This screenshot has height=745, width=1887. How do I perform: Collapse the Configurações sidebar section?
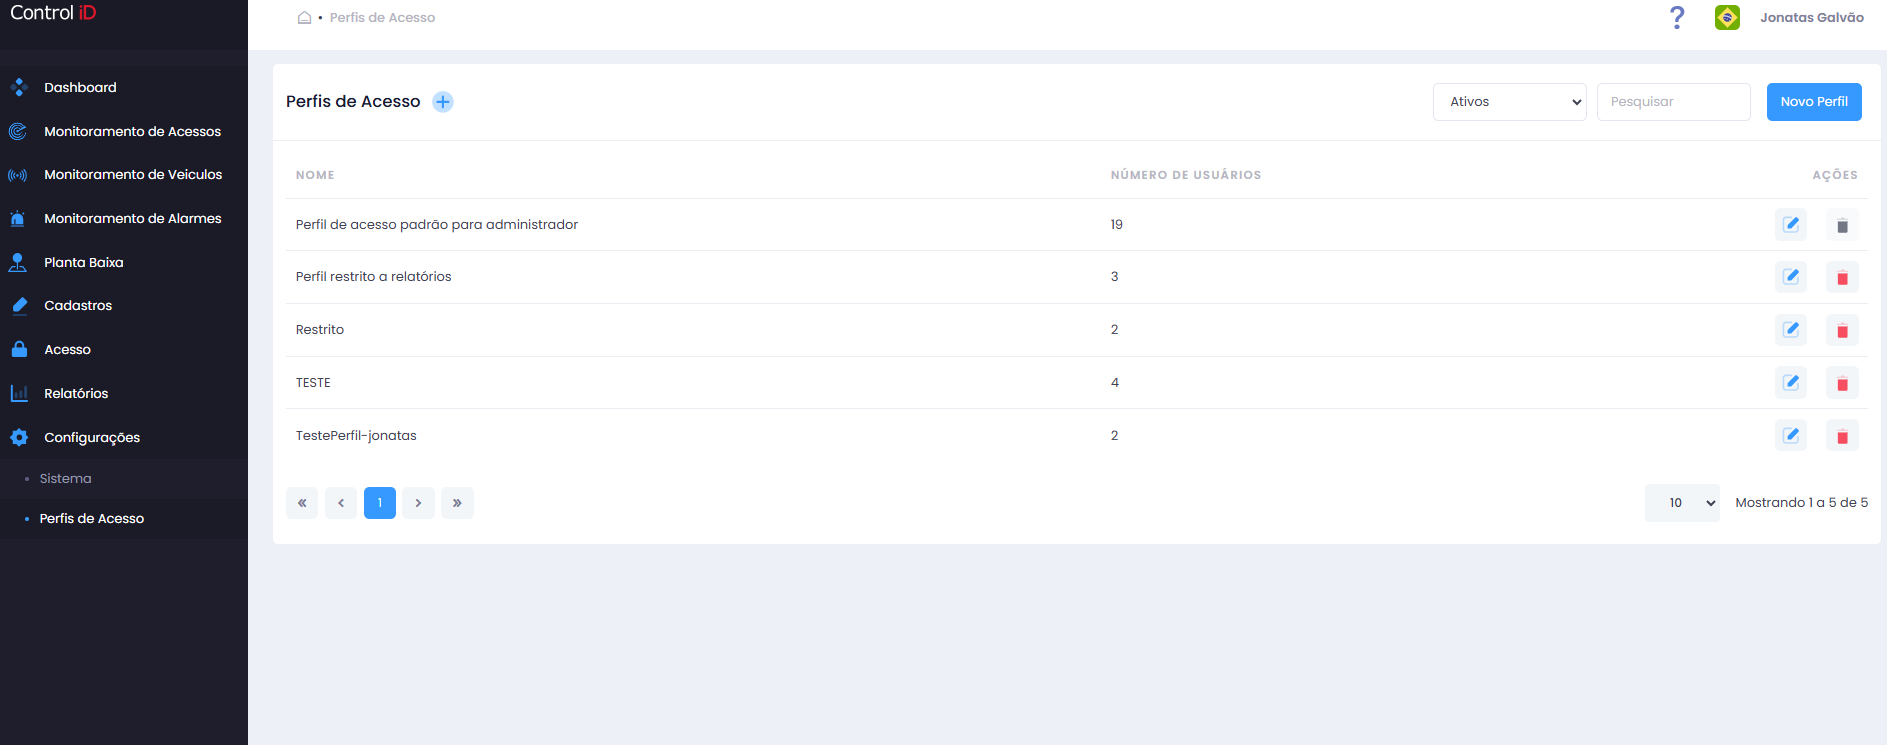tap(92, 438)
